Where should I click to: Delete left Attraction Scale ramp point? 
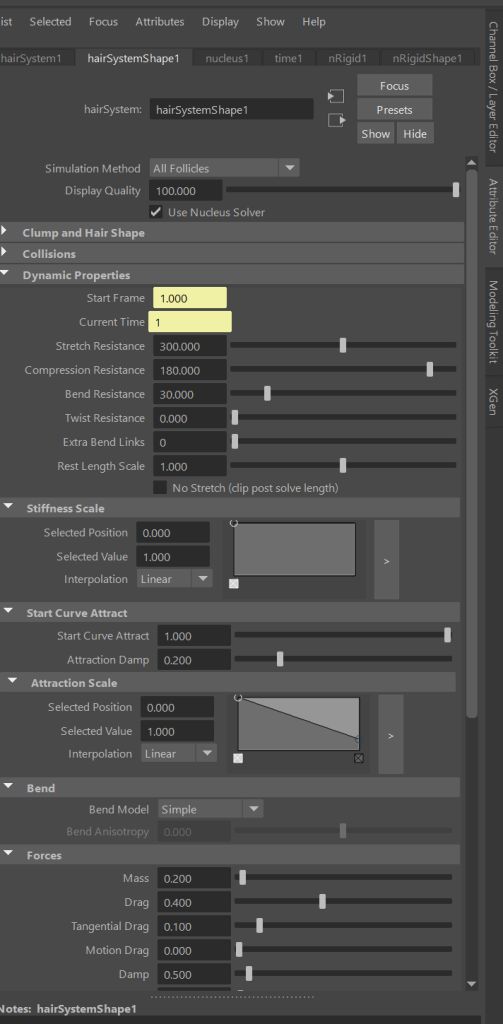tap(238, 758)
